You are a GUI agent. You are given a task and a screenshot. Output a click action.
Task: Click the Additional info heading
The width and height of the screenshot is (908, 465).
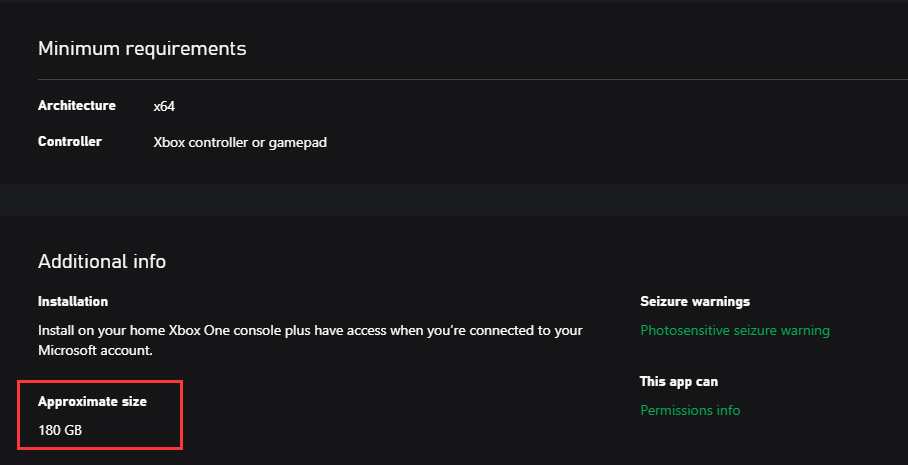click(102, 262)
